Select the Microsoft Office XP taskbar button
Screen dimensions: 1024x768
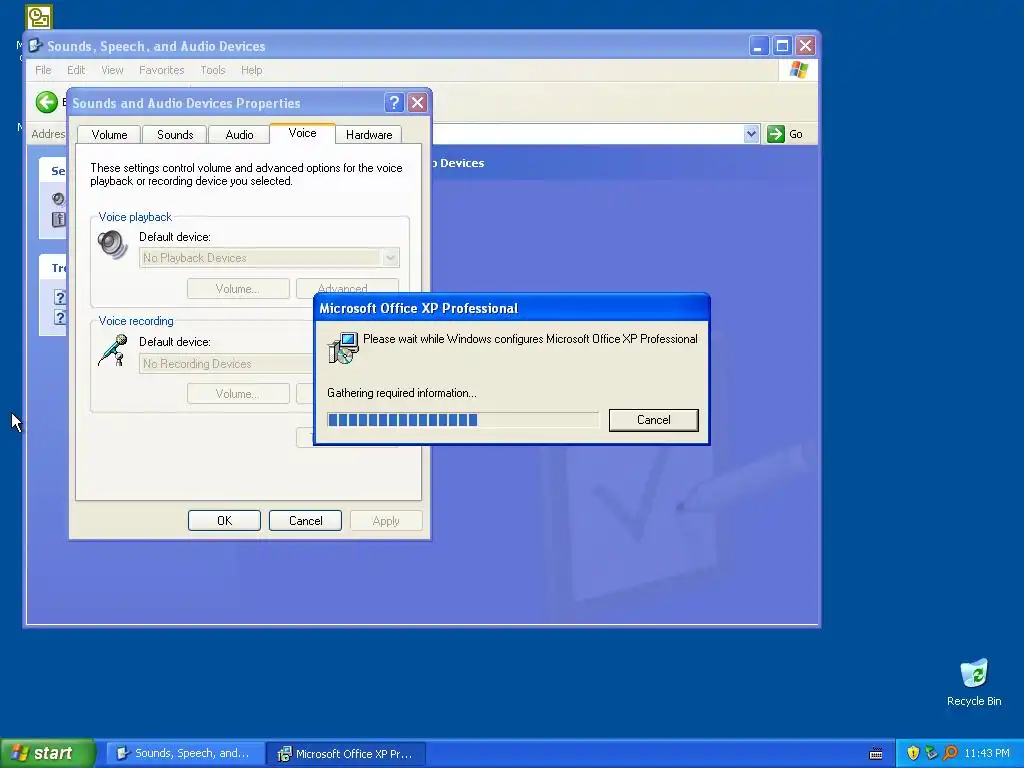[x=346, y=753]
